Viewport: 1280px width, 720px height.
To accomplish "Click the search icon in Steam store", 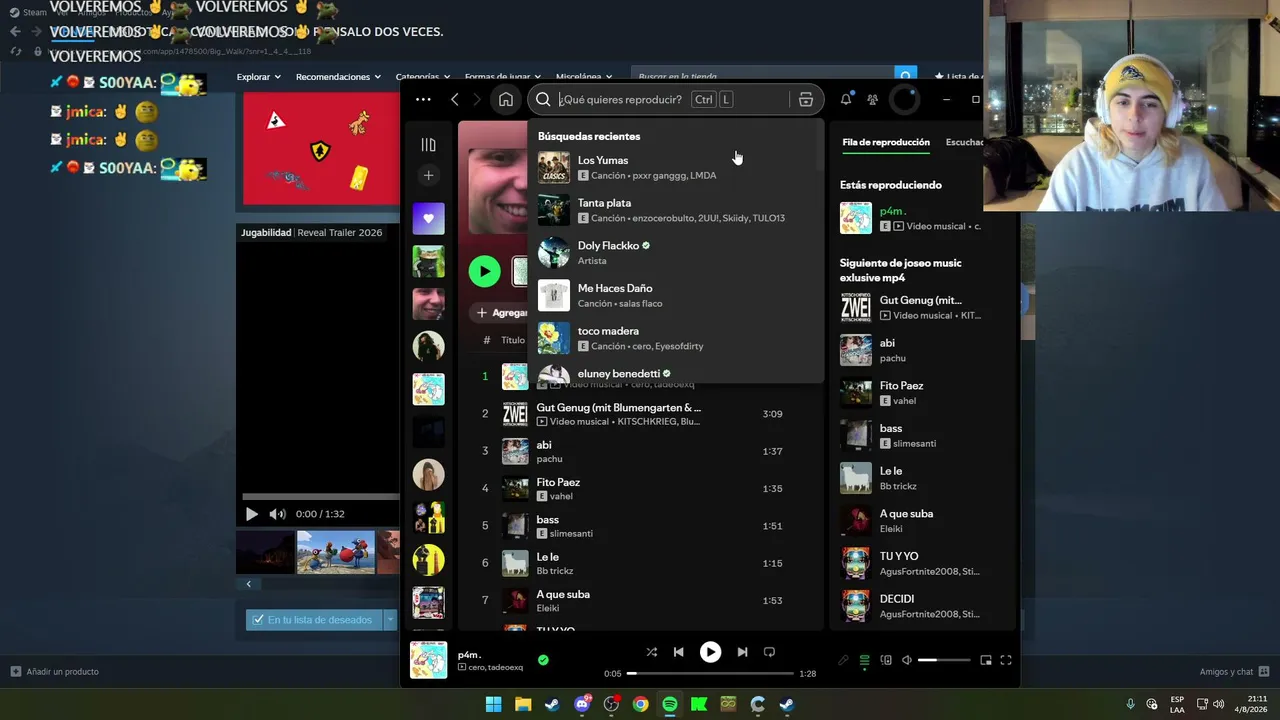I will click(905, 75).
